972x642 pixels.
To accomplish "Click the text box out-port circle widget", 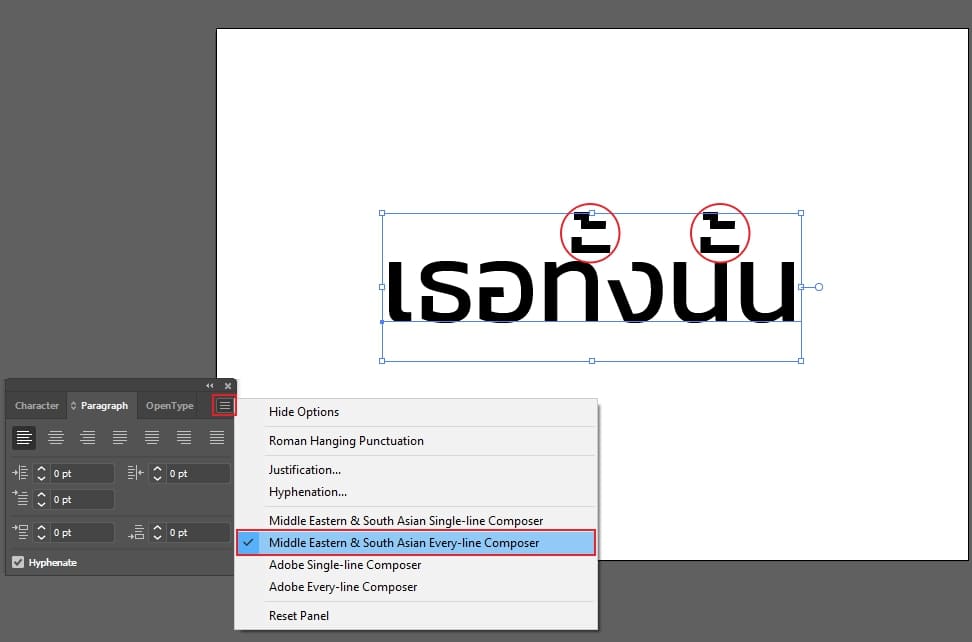I will pos(818,287).
